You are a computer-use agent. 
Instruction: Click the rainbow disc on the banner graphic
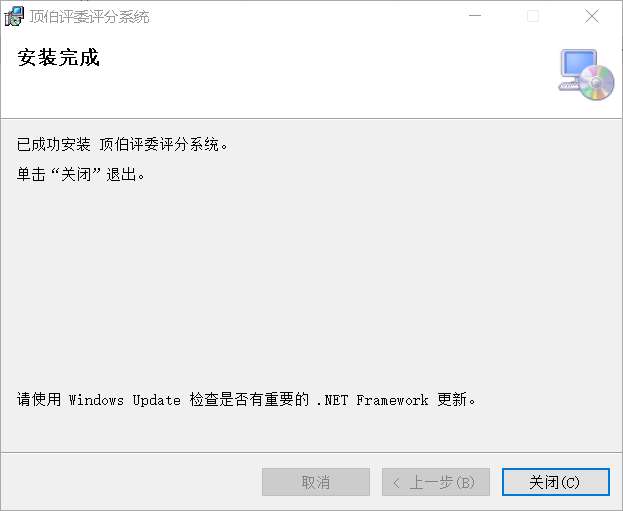coord(596,82)
